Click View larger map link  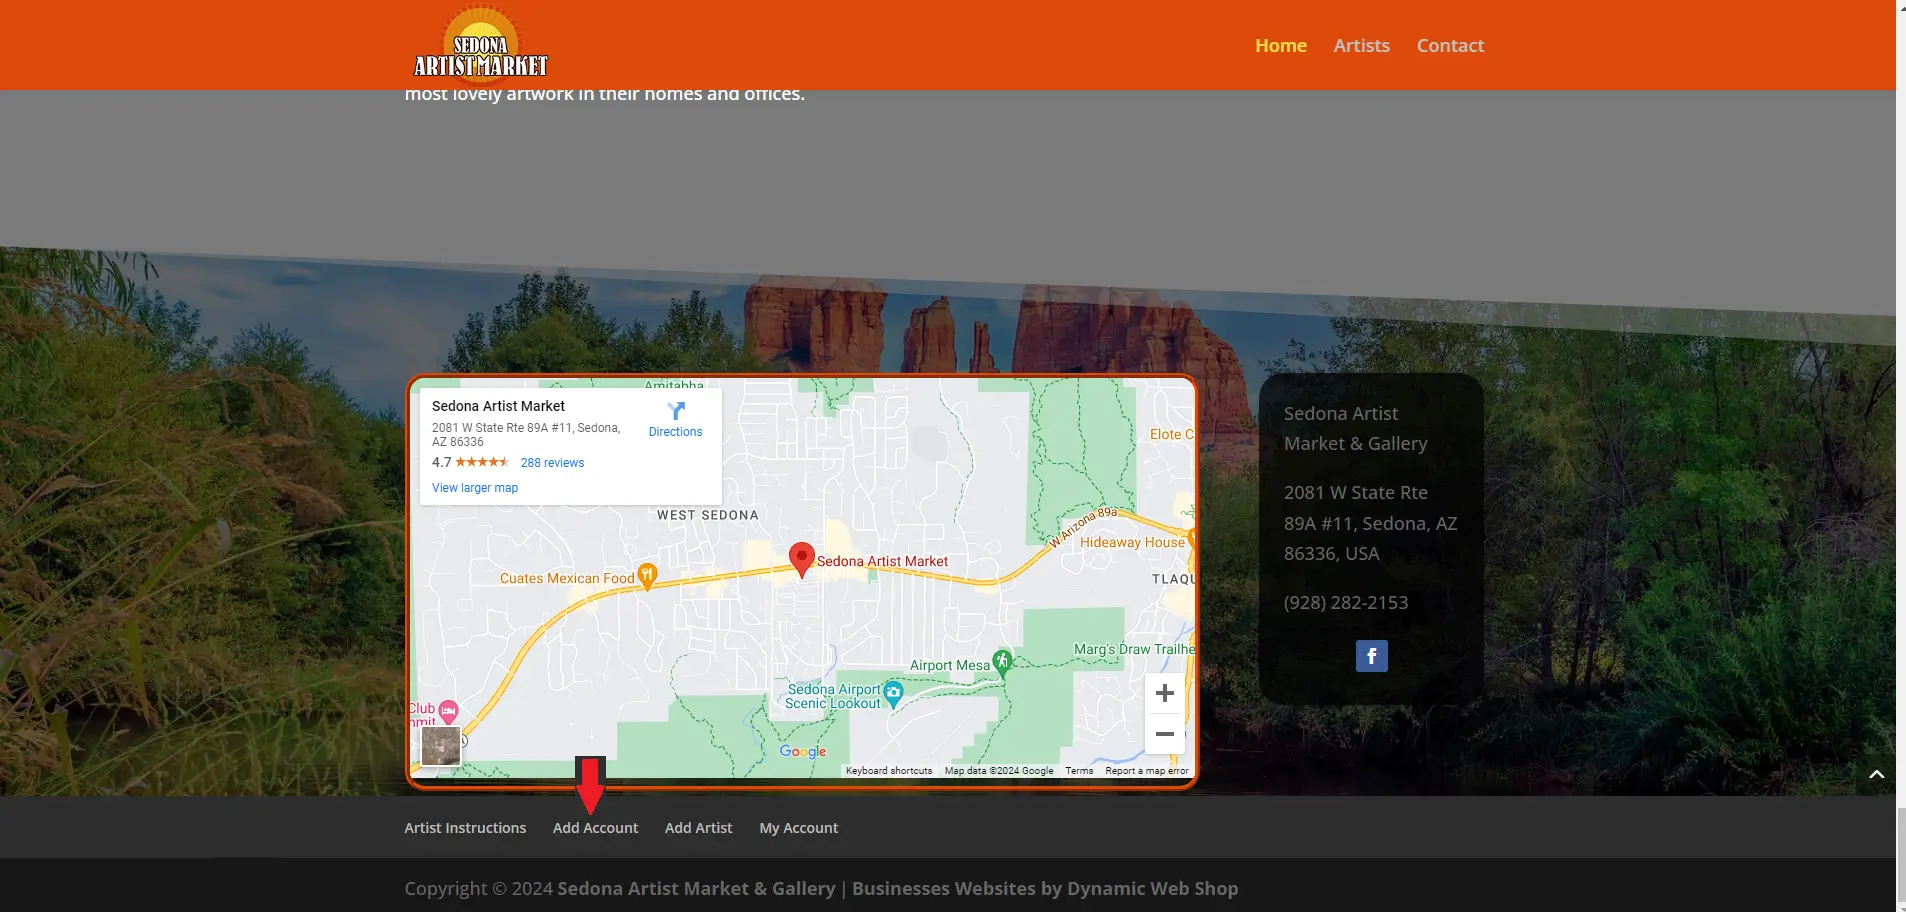pos(475,488)
